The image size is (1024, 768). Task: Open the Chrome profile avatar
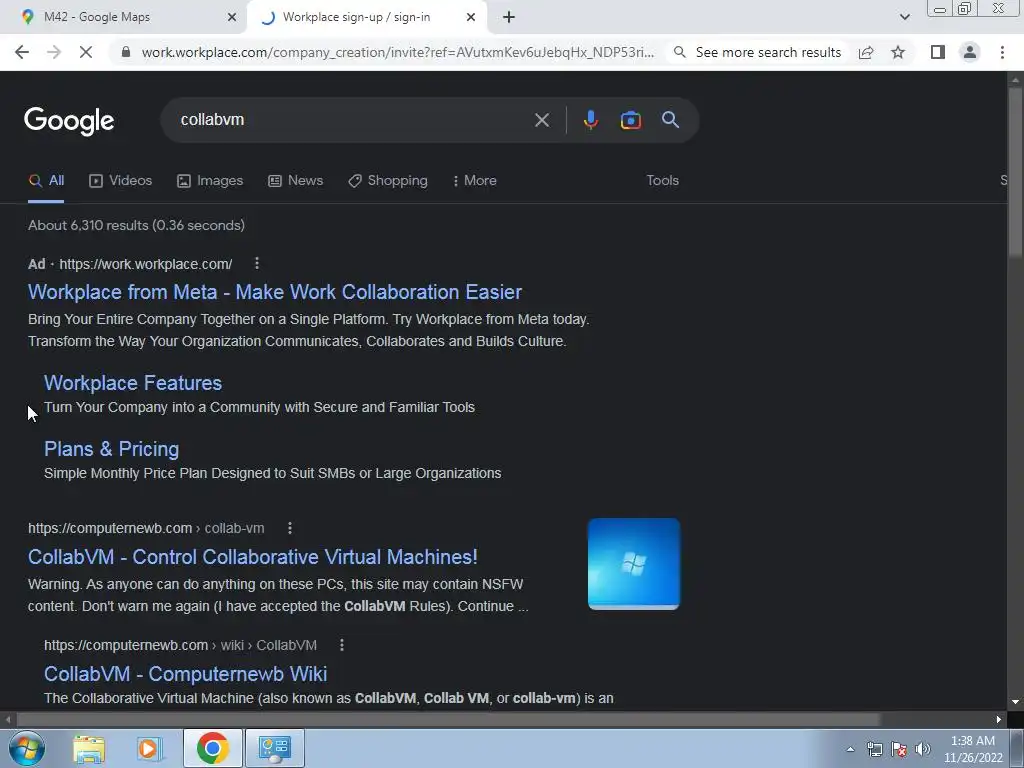coord(970,52)
